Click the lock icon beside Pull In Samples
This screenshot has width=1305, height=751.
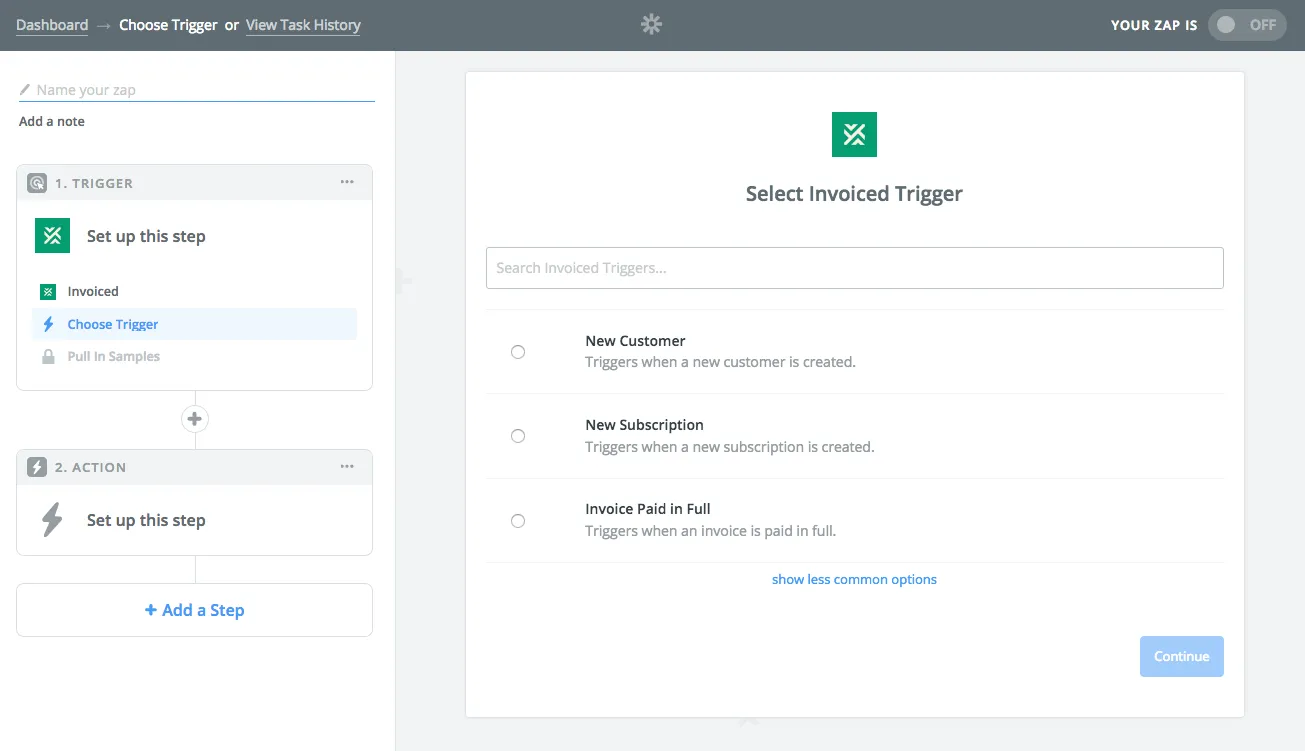pos(48,356)
